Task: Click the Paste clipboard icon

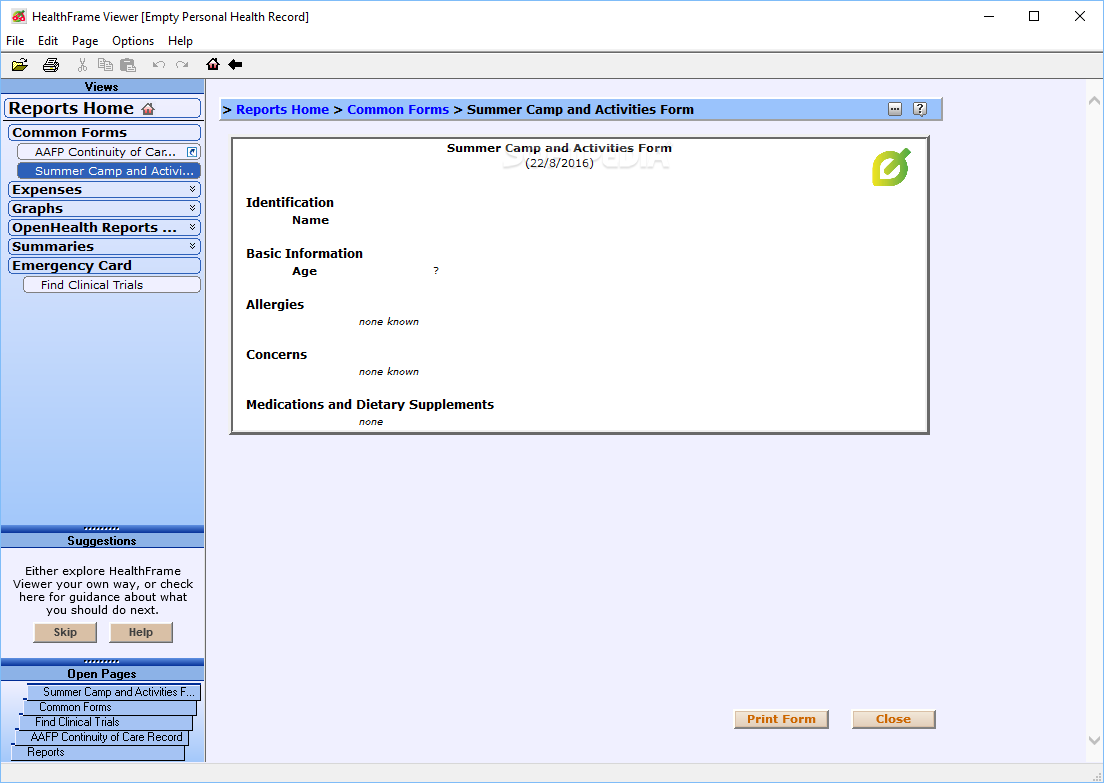Action: click(x=127, y=65)
